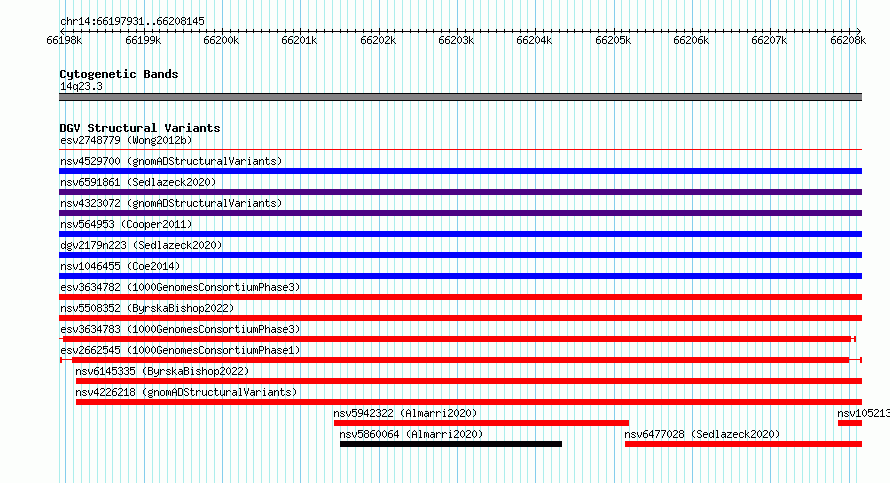Image resolution: width=890 pixels, height=483 pixels.
Task: Open nsv6145335 (ByrskaBishop2022) label
Action: [x=162, y=371]
